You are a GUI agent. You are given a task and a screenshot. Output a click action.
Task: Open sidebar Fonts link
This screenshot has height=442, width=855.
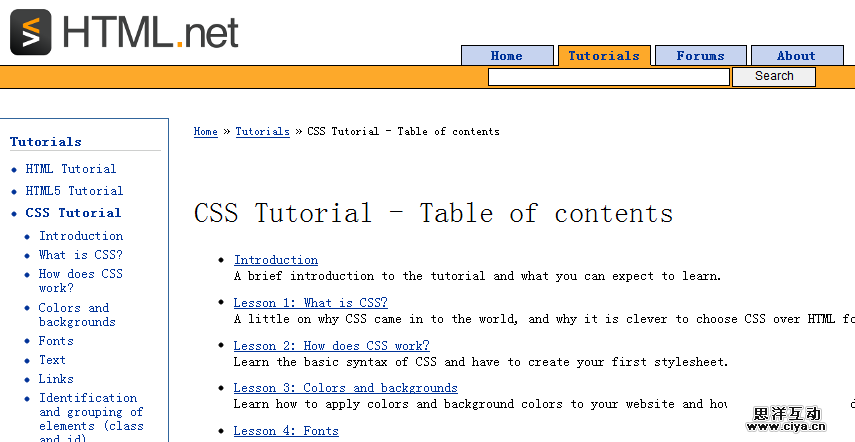click(56, 341)
